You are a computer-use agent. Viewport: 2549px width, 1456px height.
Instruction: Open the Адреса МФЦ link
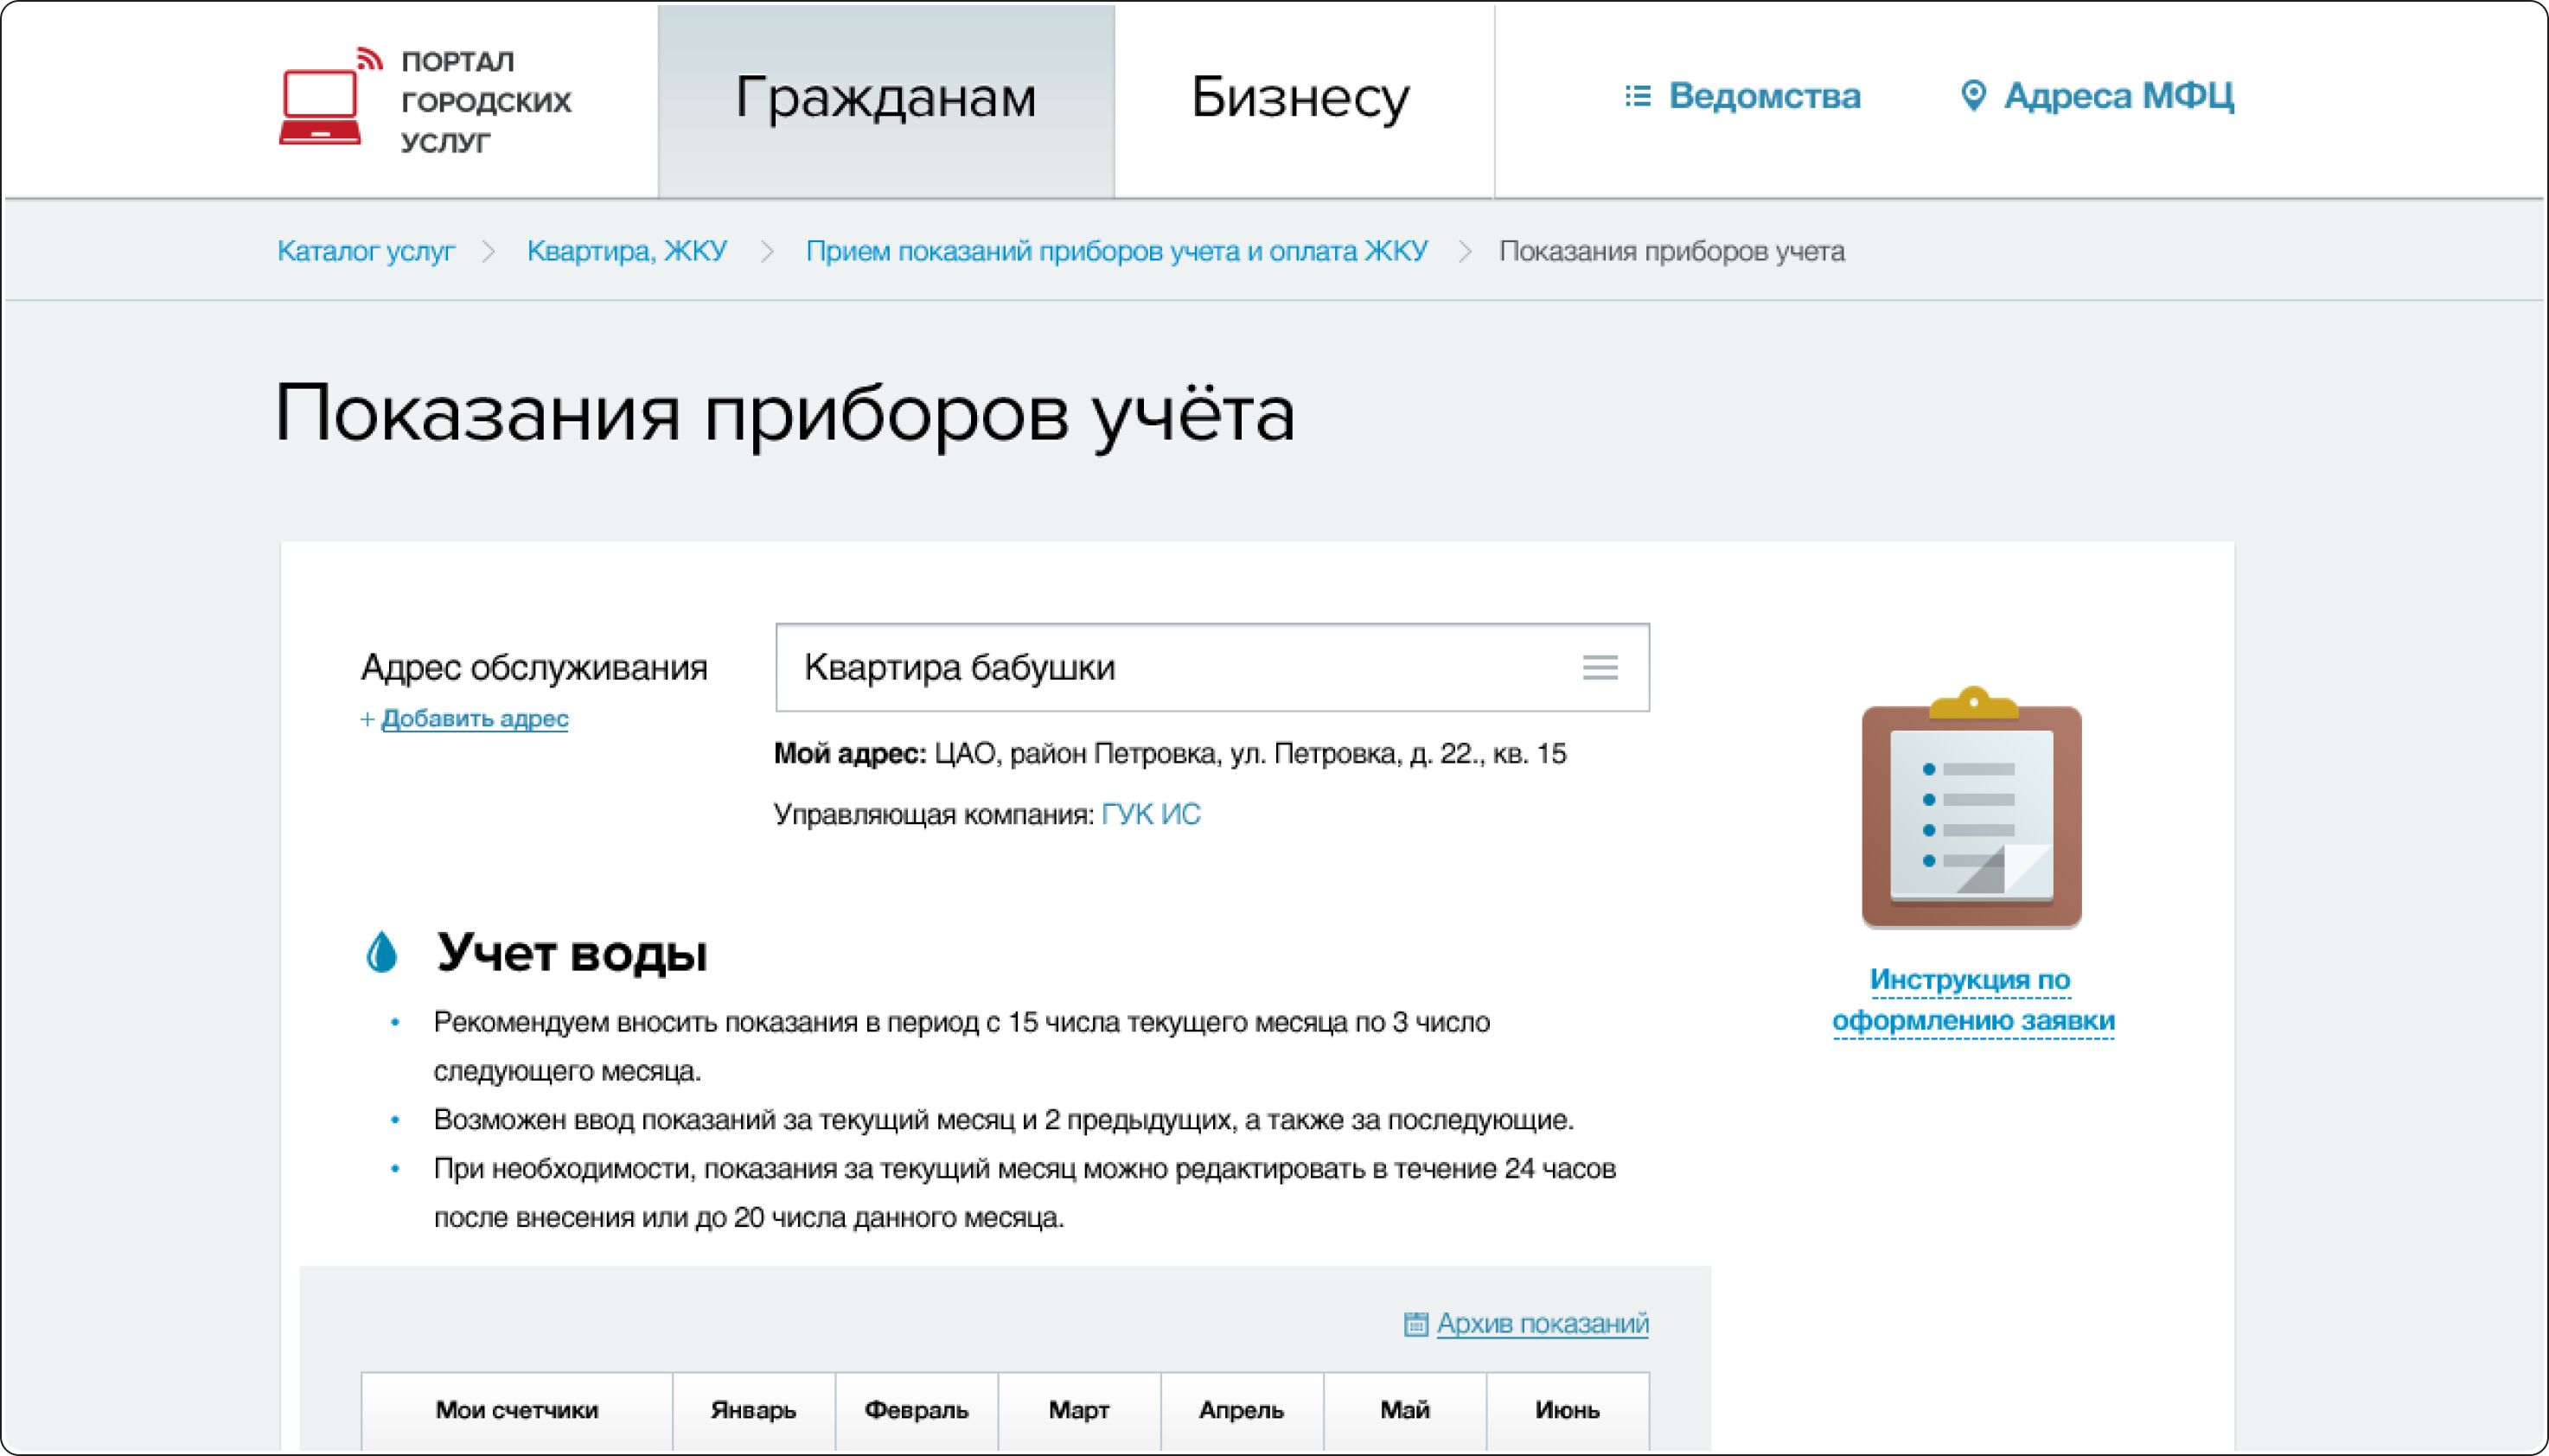point(2118,96)
